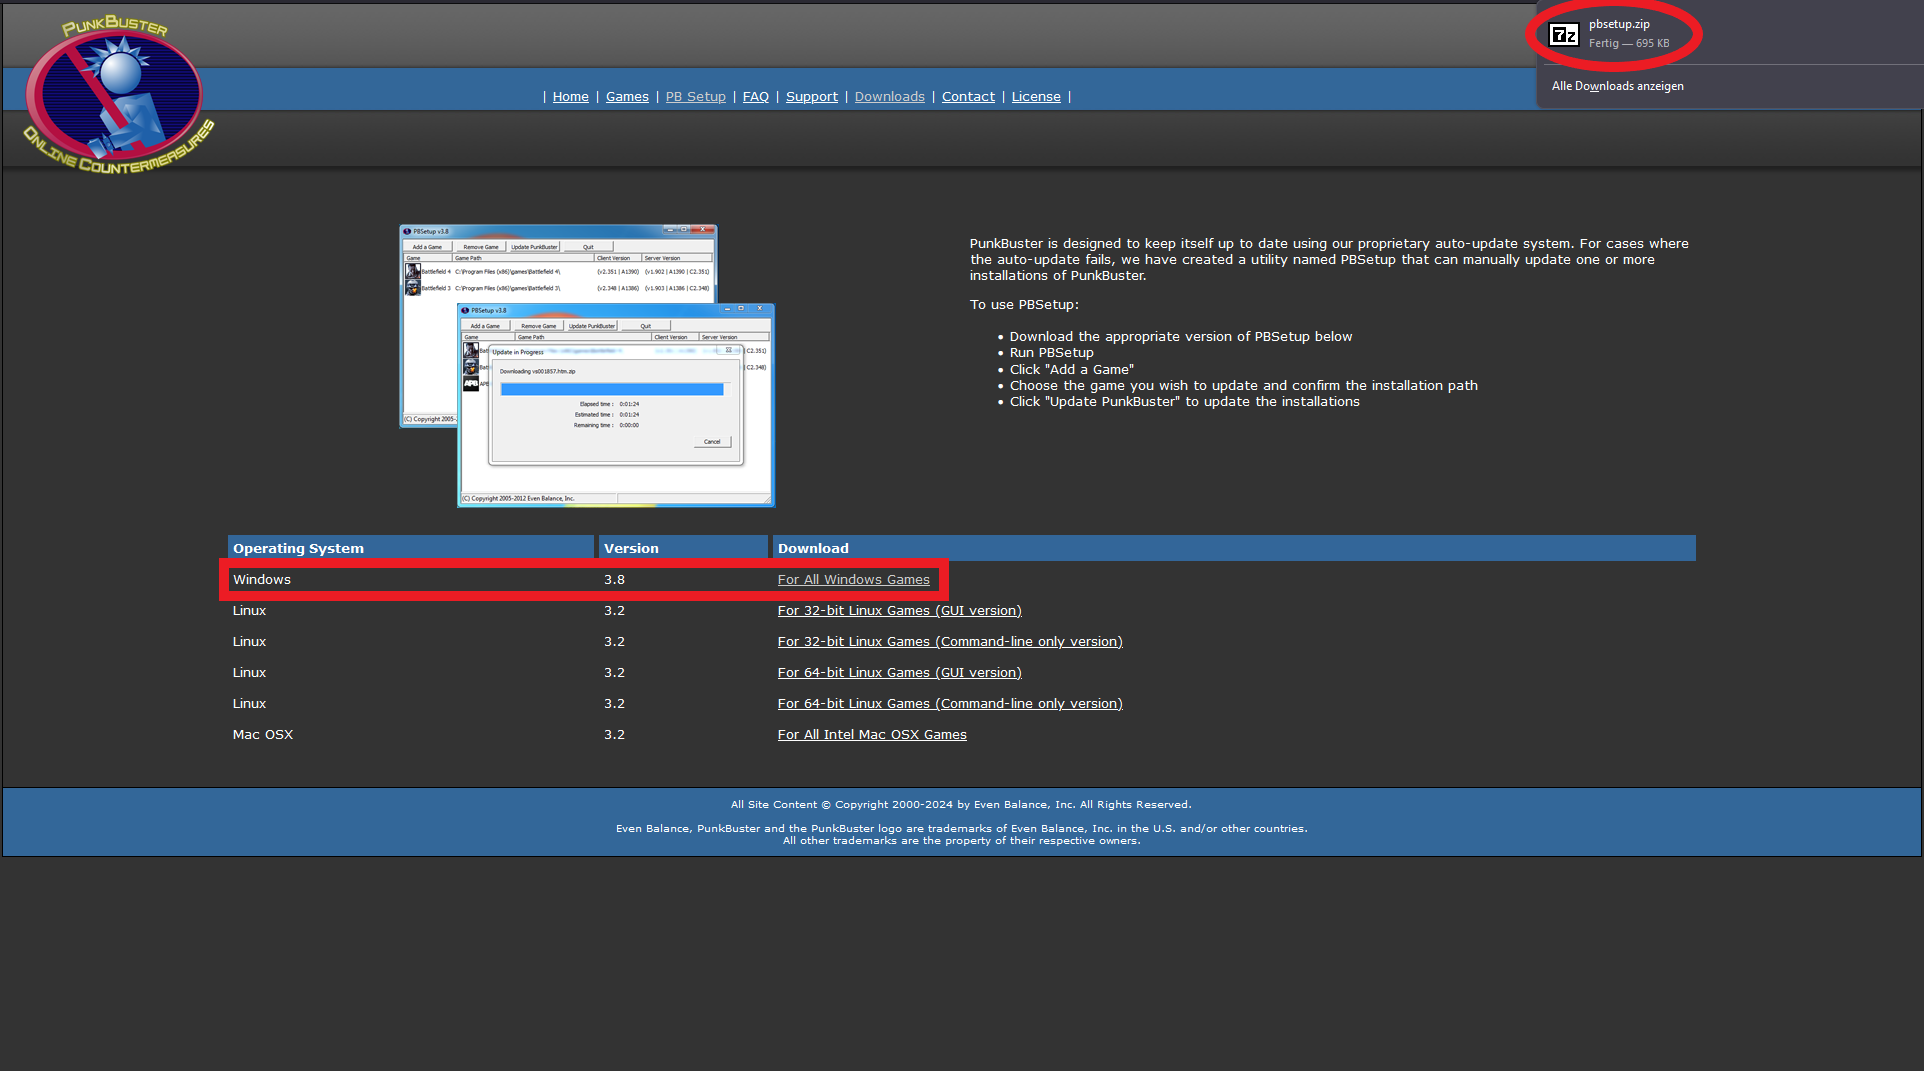Select the 'Run PBSetup' instruction step
The image size is (1924, 1071).
point(1052,353)
